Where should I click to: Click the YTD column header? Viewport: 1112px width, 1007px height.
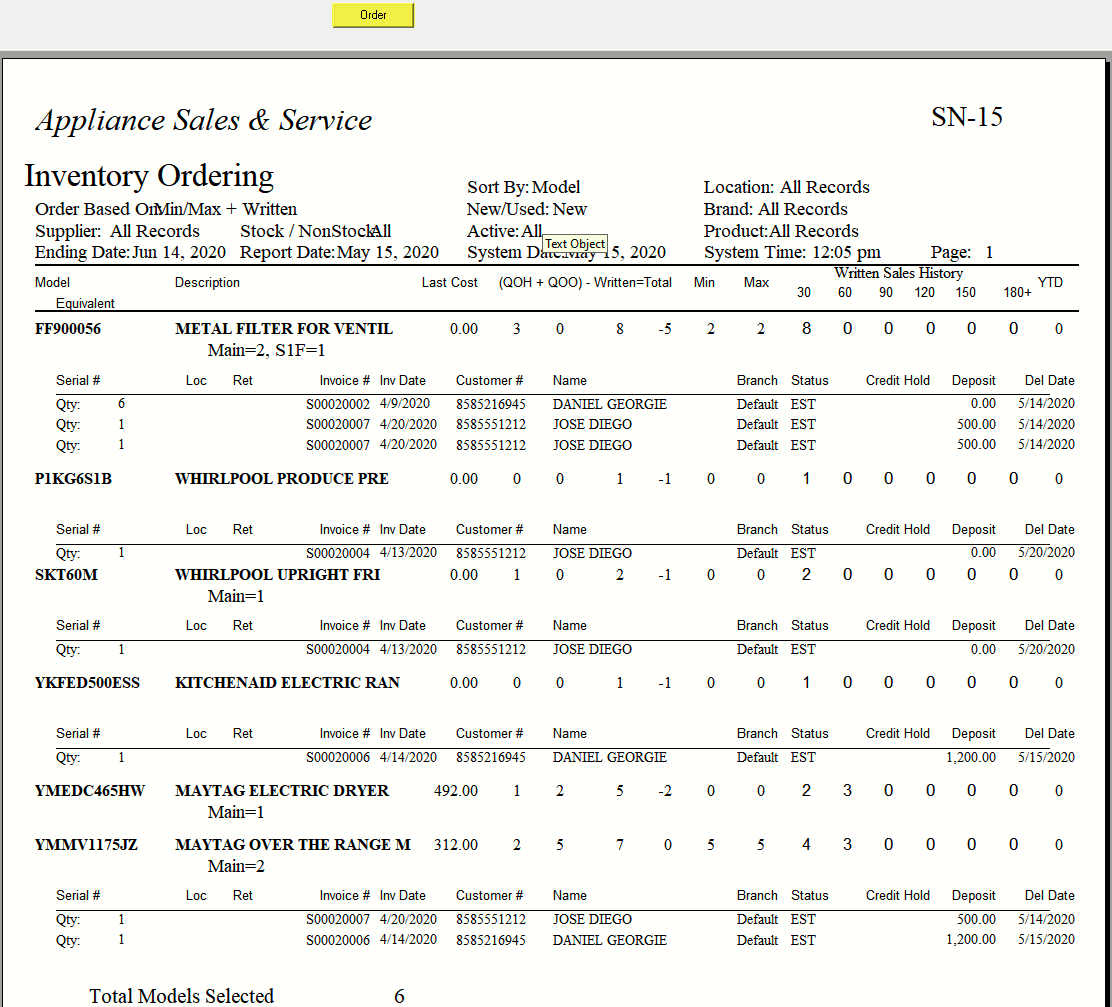[x=1050, y=282]
